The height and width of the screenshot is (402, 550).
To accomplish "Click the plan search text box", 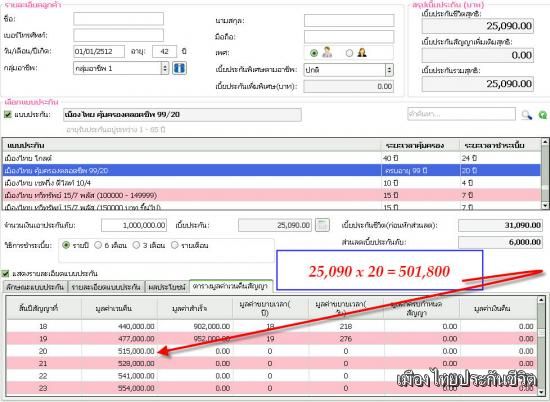I will click(x=461, y=114).
